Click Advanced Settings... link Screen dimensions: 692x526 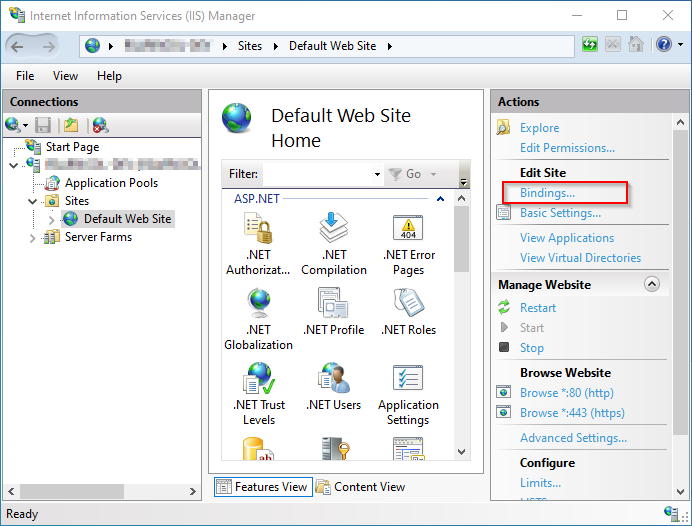(573, 437)
